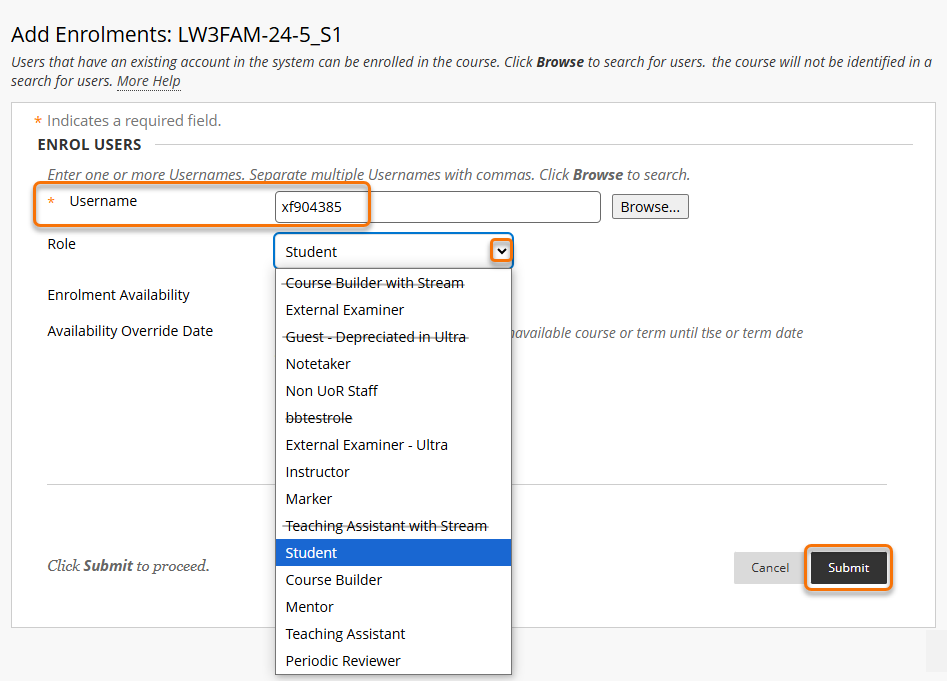This screenshot has height=681, width=947.
Task: Click the Role dropdown chevron arrow
Action: pos(501,251)
